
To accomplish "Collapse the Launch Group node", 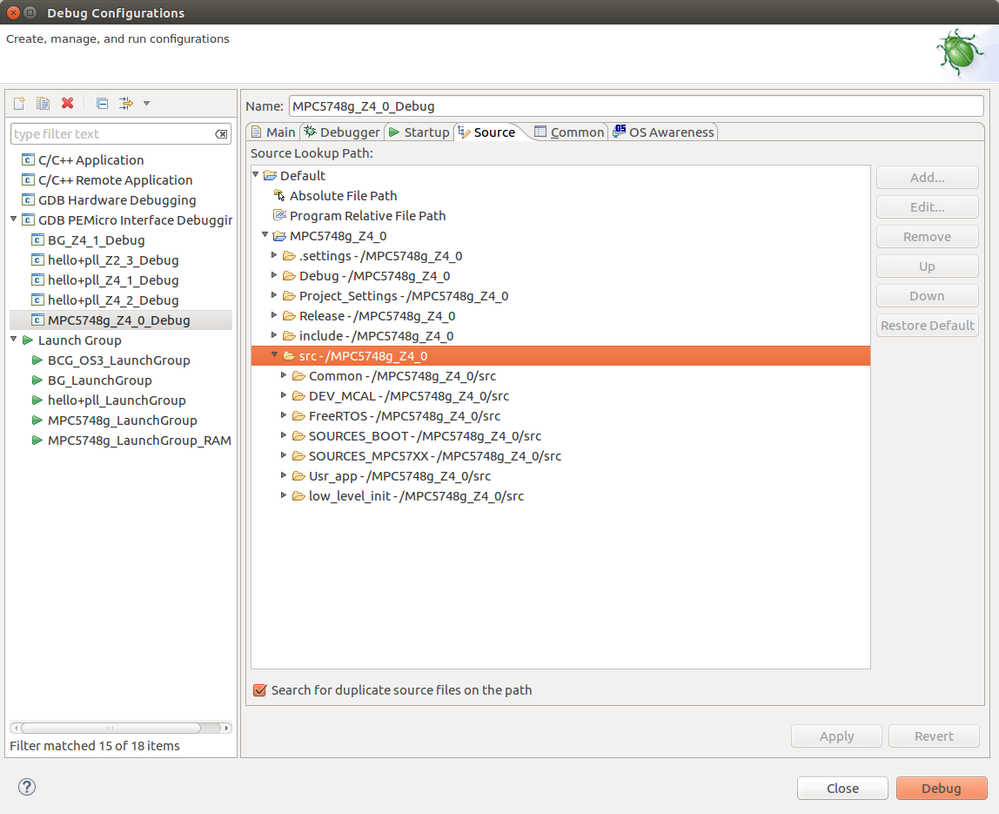I will pyautogui.click(x=13, y=339).
